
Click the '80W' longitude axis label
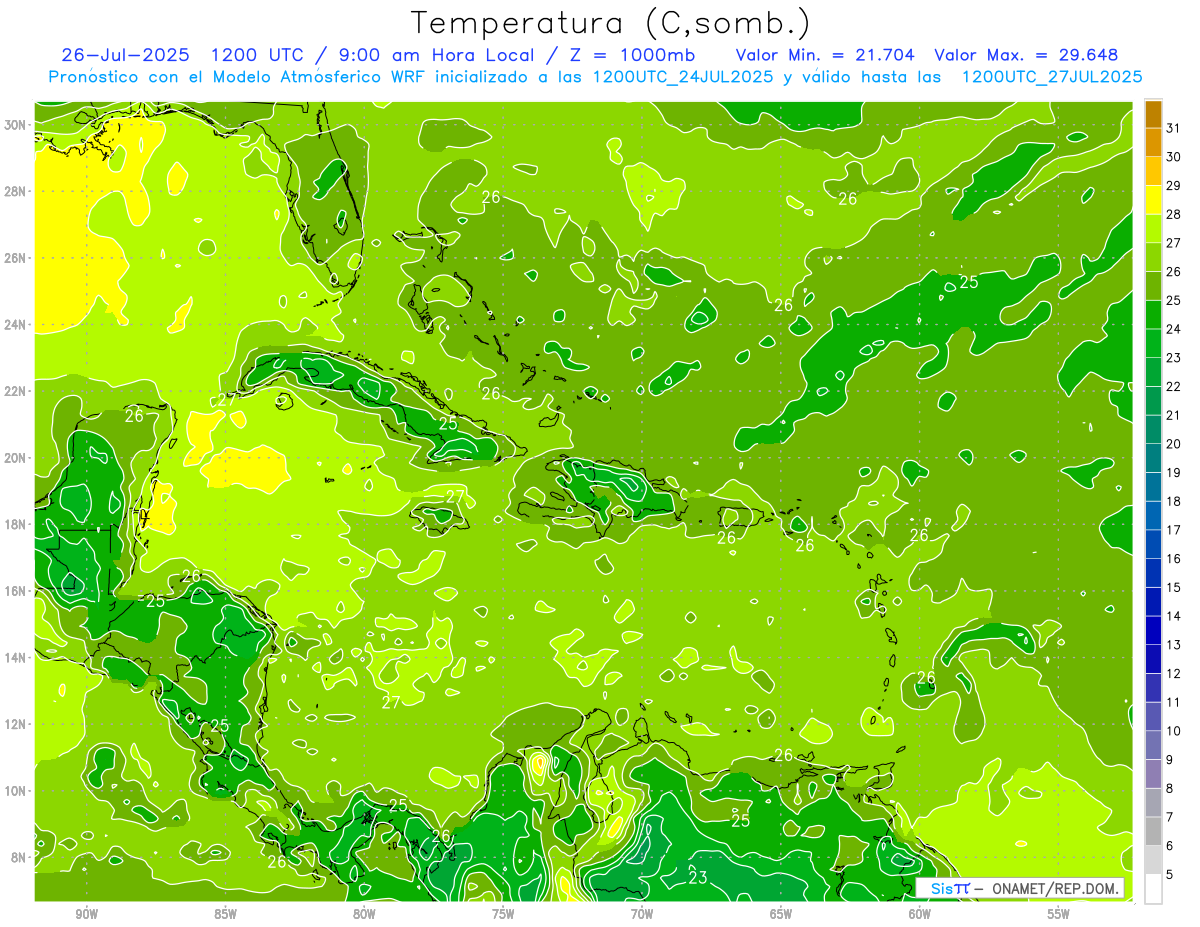[x=364, y=913]
